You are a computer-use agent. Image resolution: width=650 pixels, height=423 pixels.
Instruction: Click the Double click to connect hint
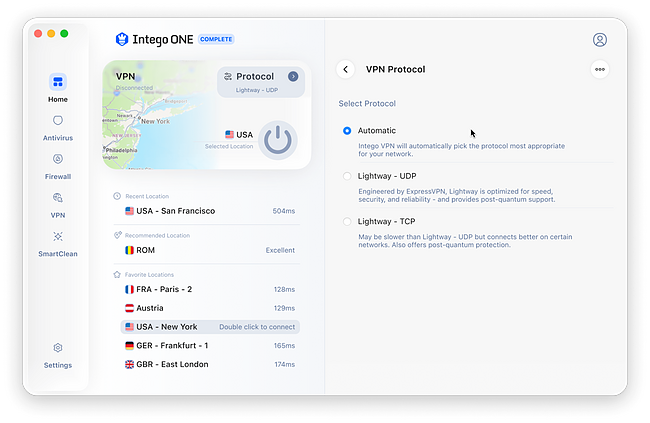tap(257, 327)
